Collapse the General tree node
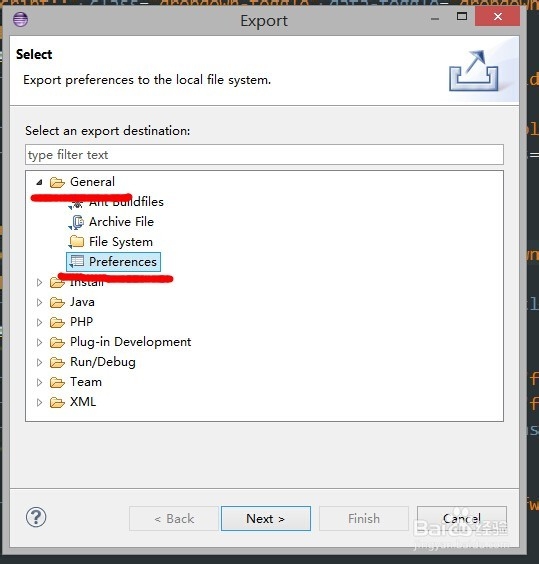Viewport: 539px width, 564px height. [x=39, y=182]
